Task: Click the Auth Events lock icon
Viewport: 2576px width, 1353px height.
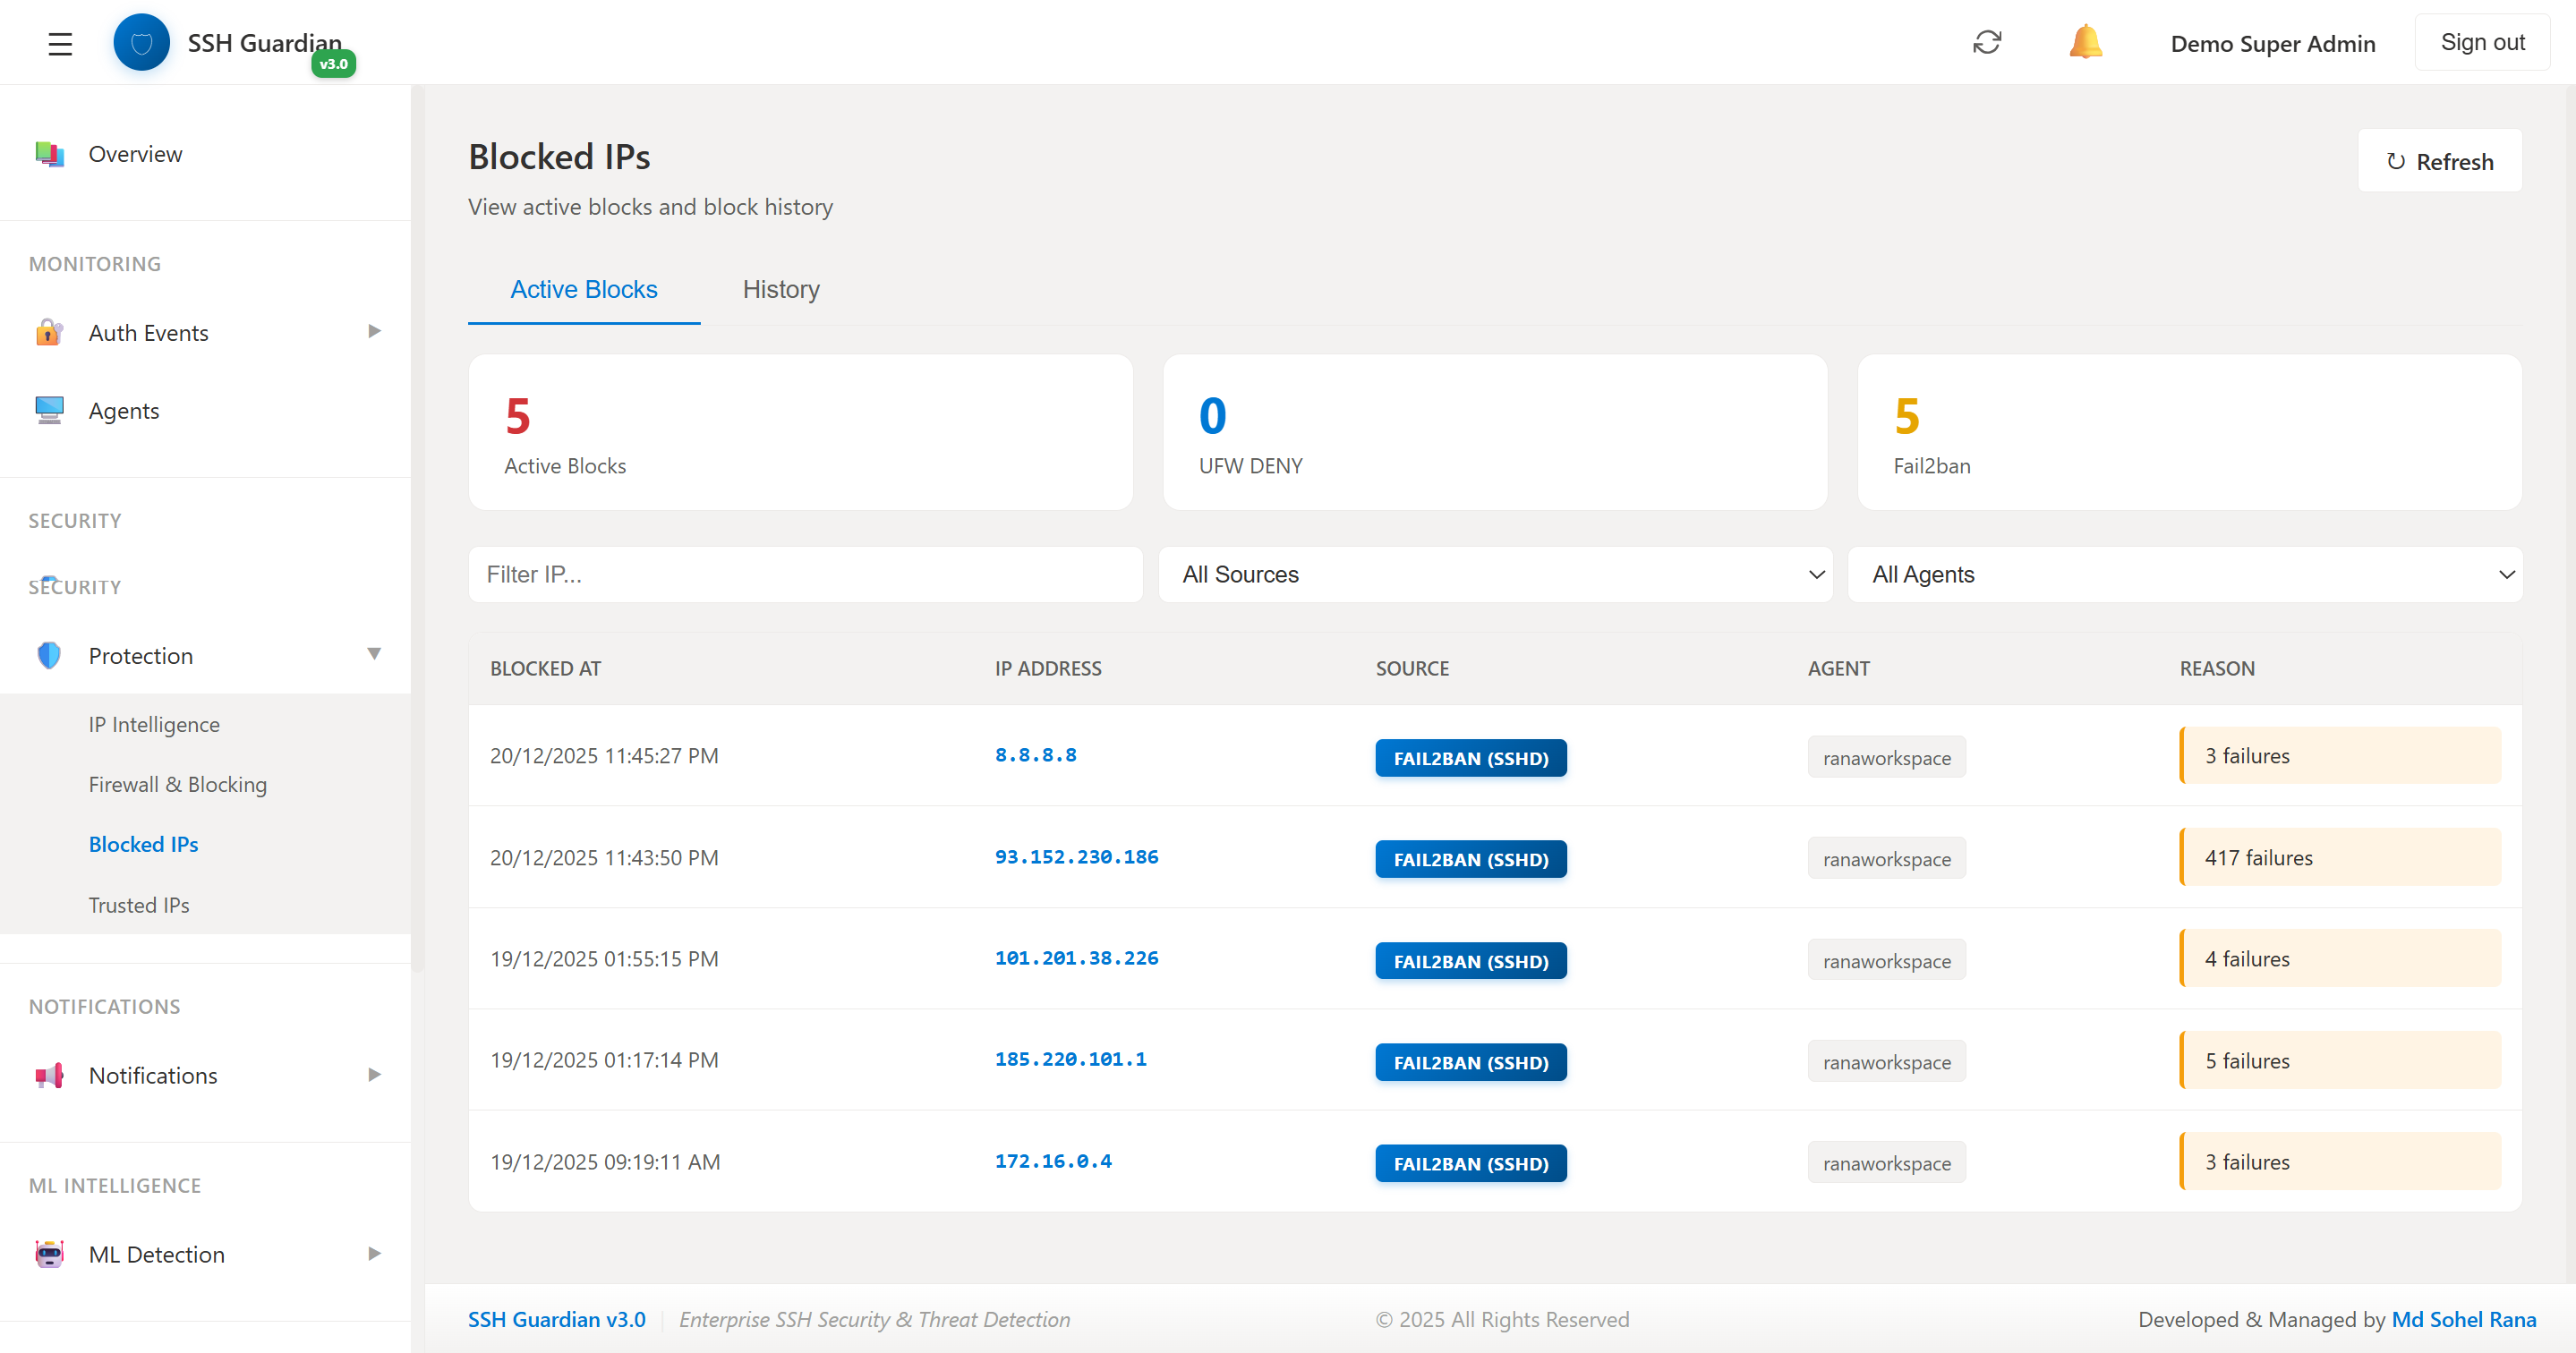Action: (49, 332)
